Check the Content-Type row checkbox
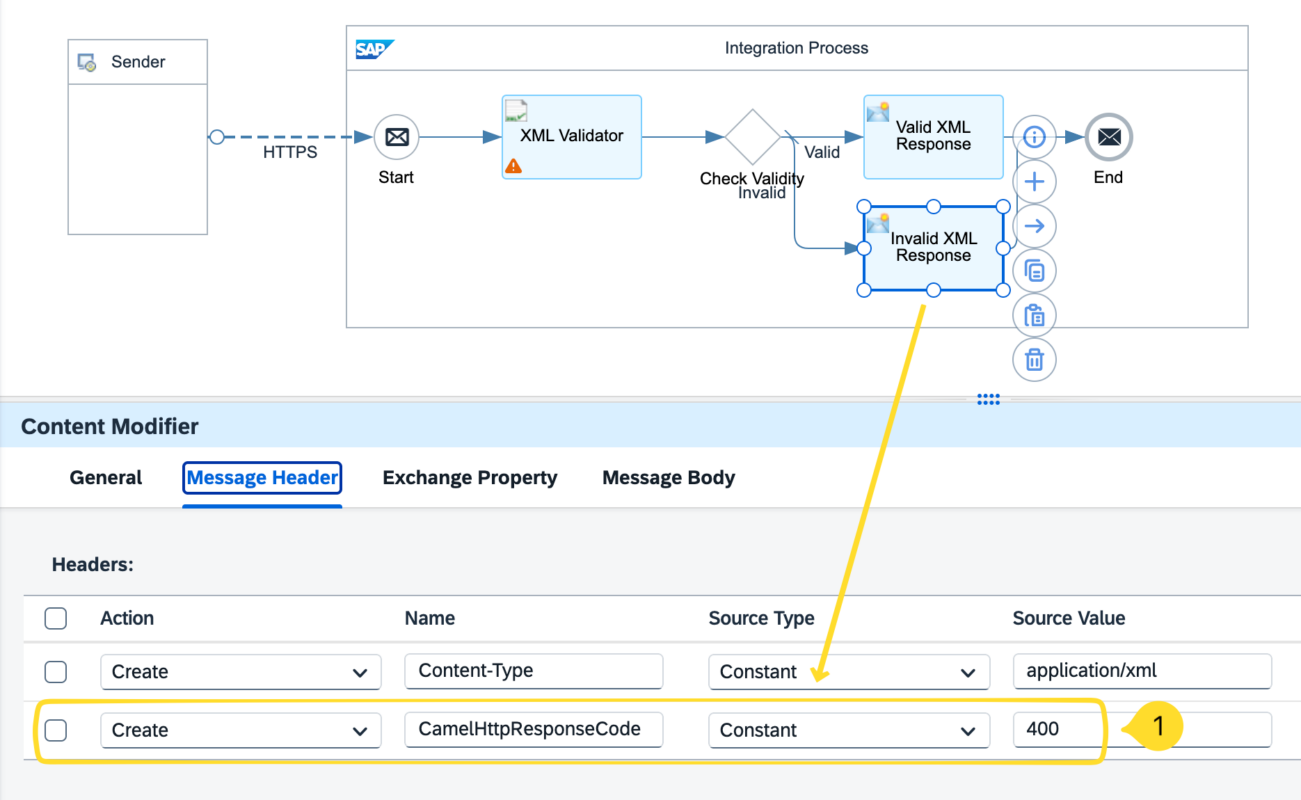This screenshot has width=1301, height=800. point(56,672)
